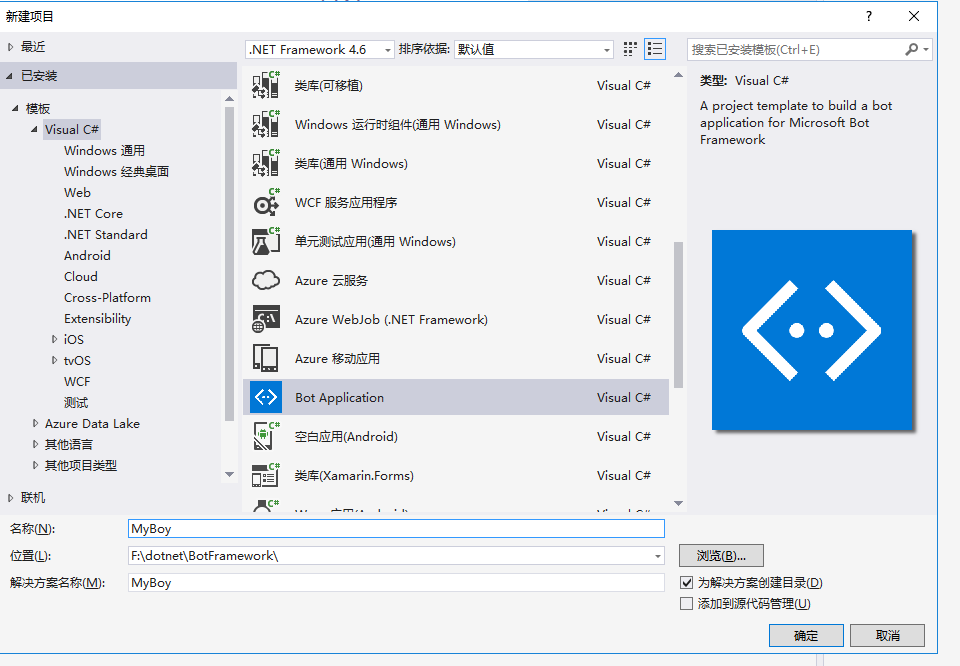Select the Cloud category
This screenshot has height=666, width=960.
pos(80,277)
